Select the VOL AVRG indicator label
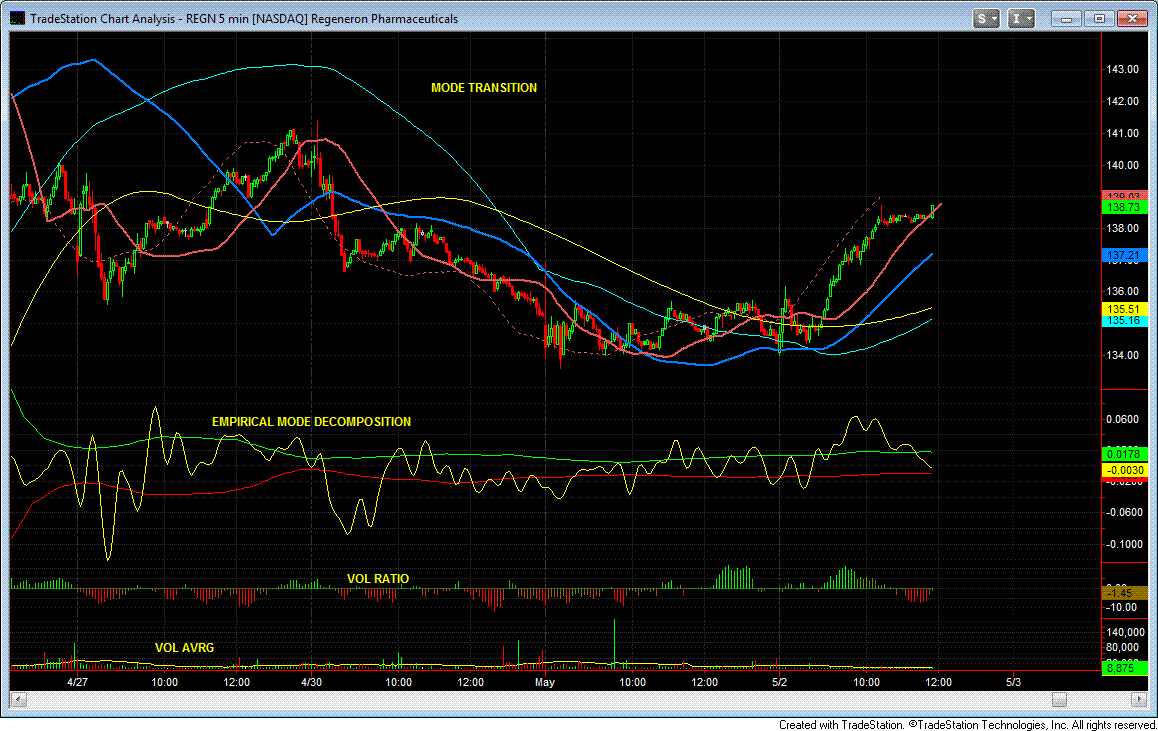Viewport: 1158px width, 731px height. pyautogui.click(x=185, y=648)
